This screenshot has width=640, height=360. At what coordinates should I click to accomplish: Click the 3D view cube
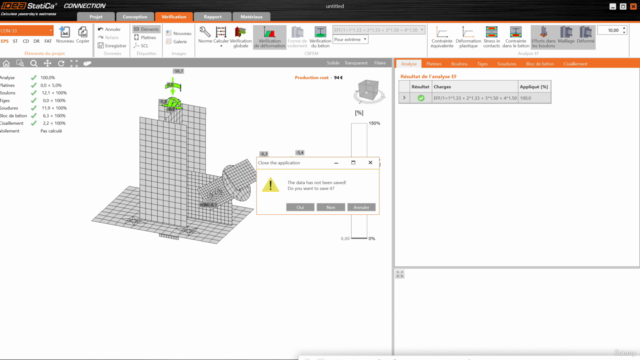(369, 91)
